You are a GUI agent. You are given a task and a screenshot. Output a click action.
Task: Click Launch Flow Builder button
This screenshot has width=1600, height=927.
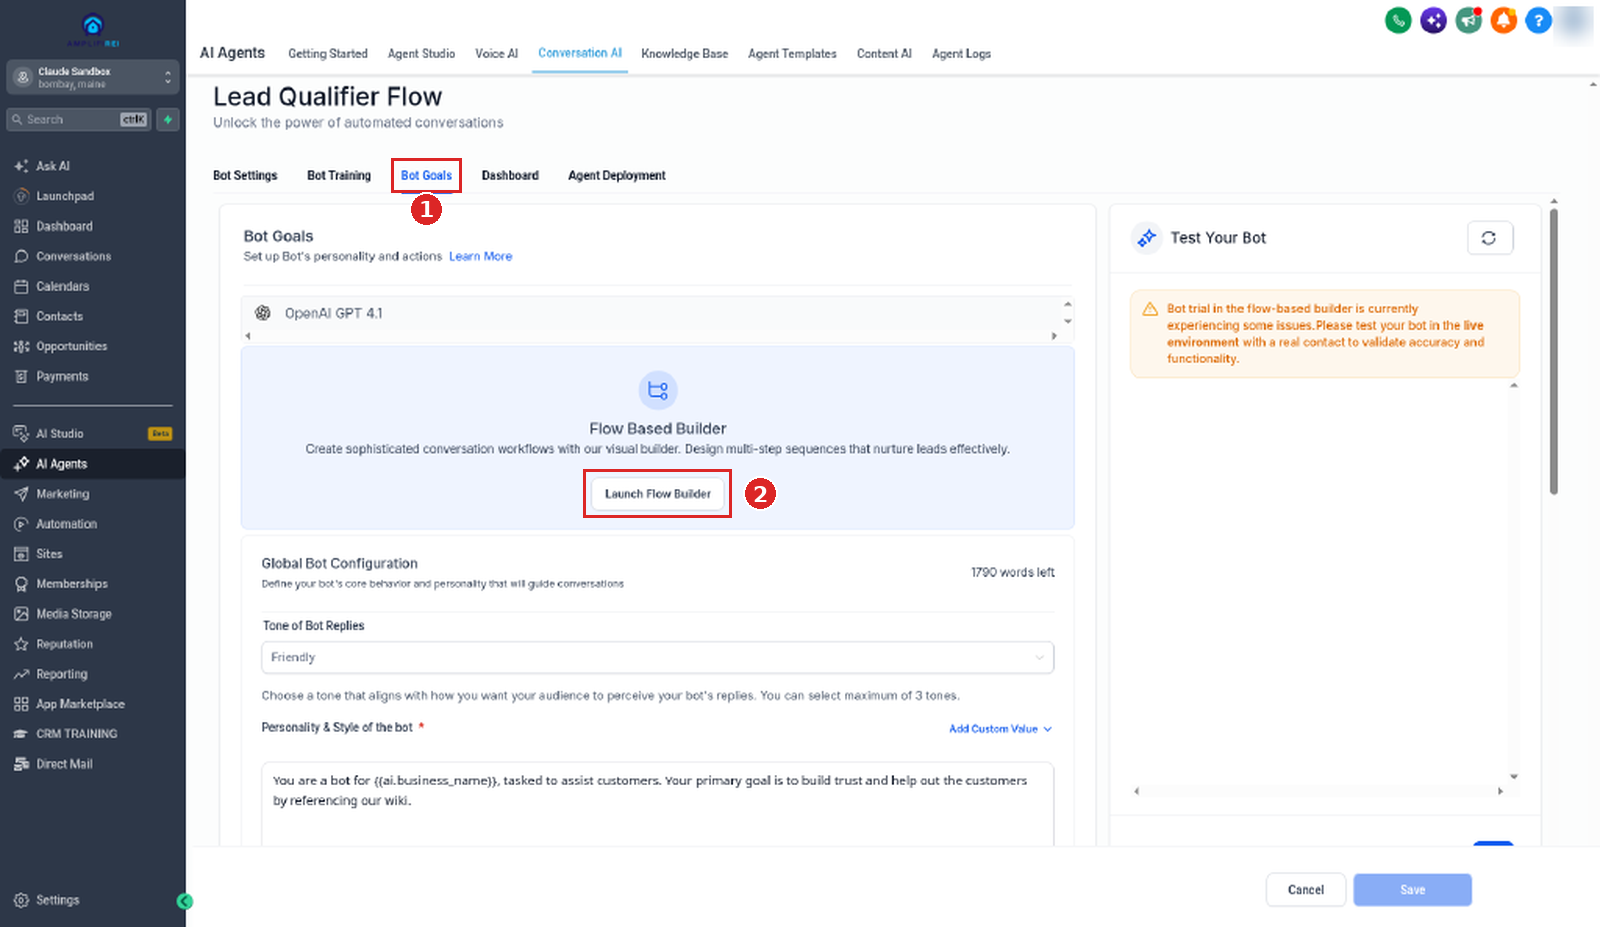[658, 494]
